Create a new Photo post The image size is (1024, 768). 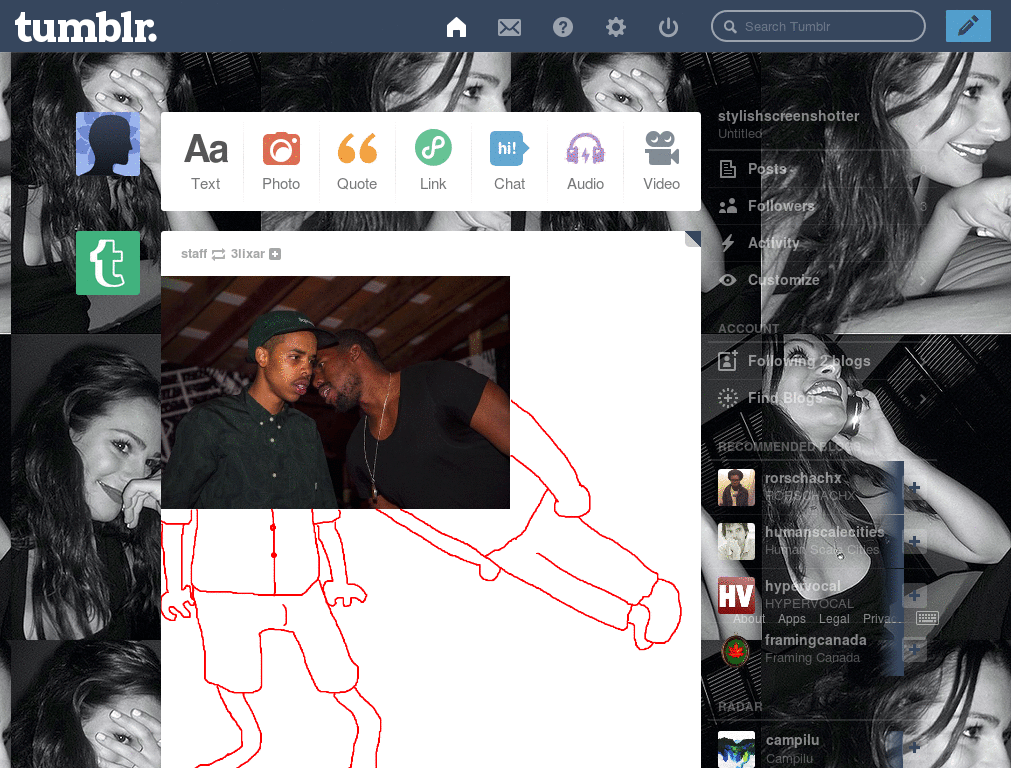point(281,161)
